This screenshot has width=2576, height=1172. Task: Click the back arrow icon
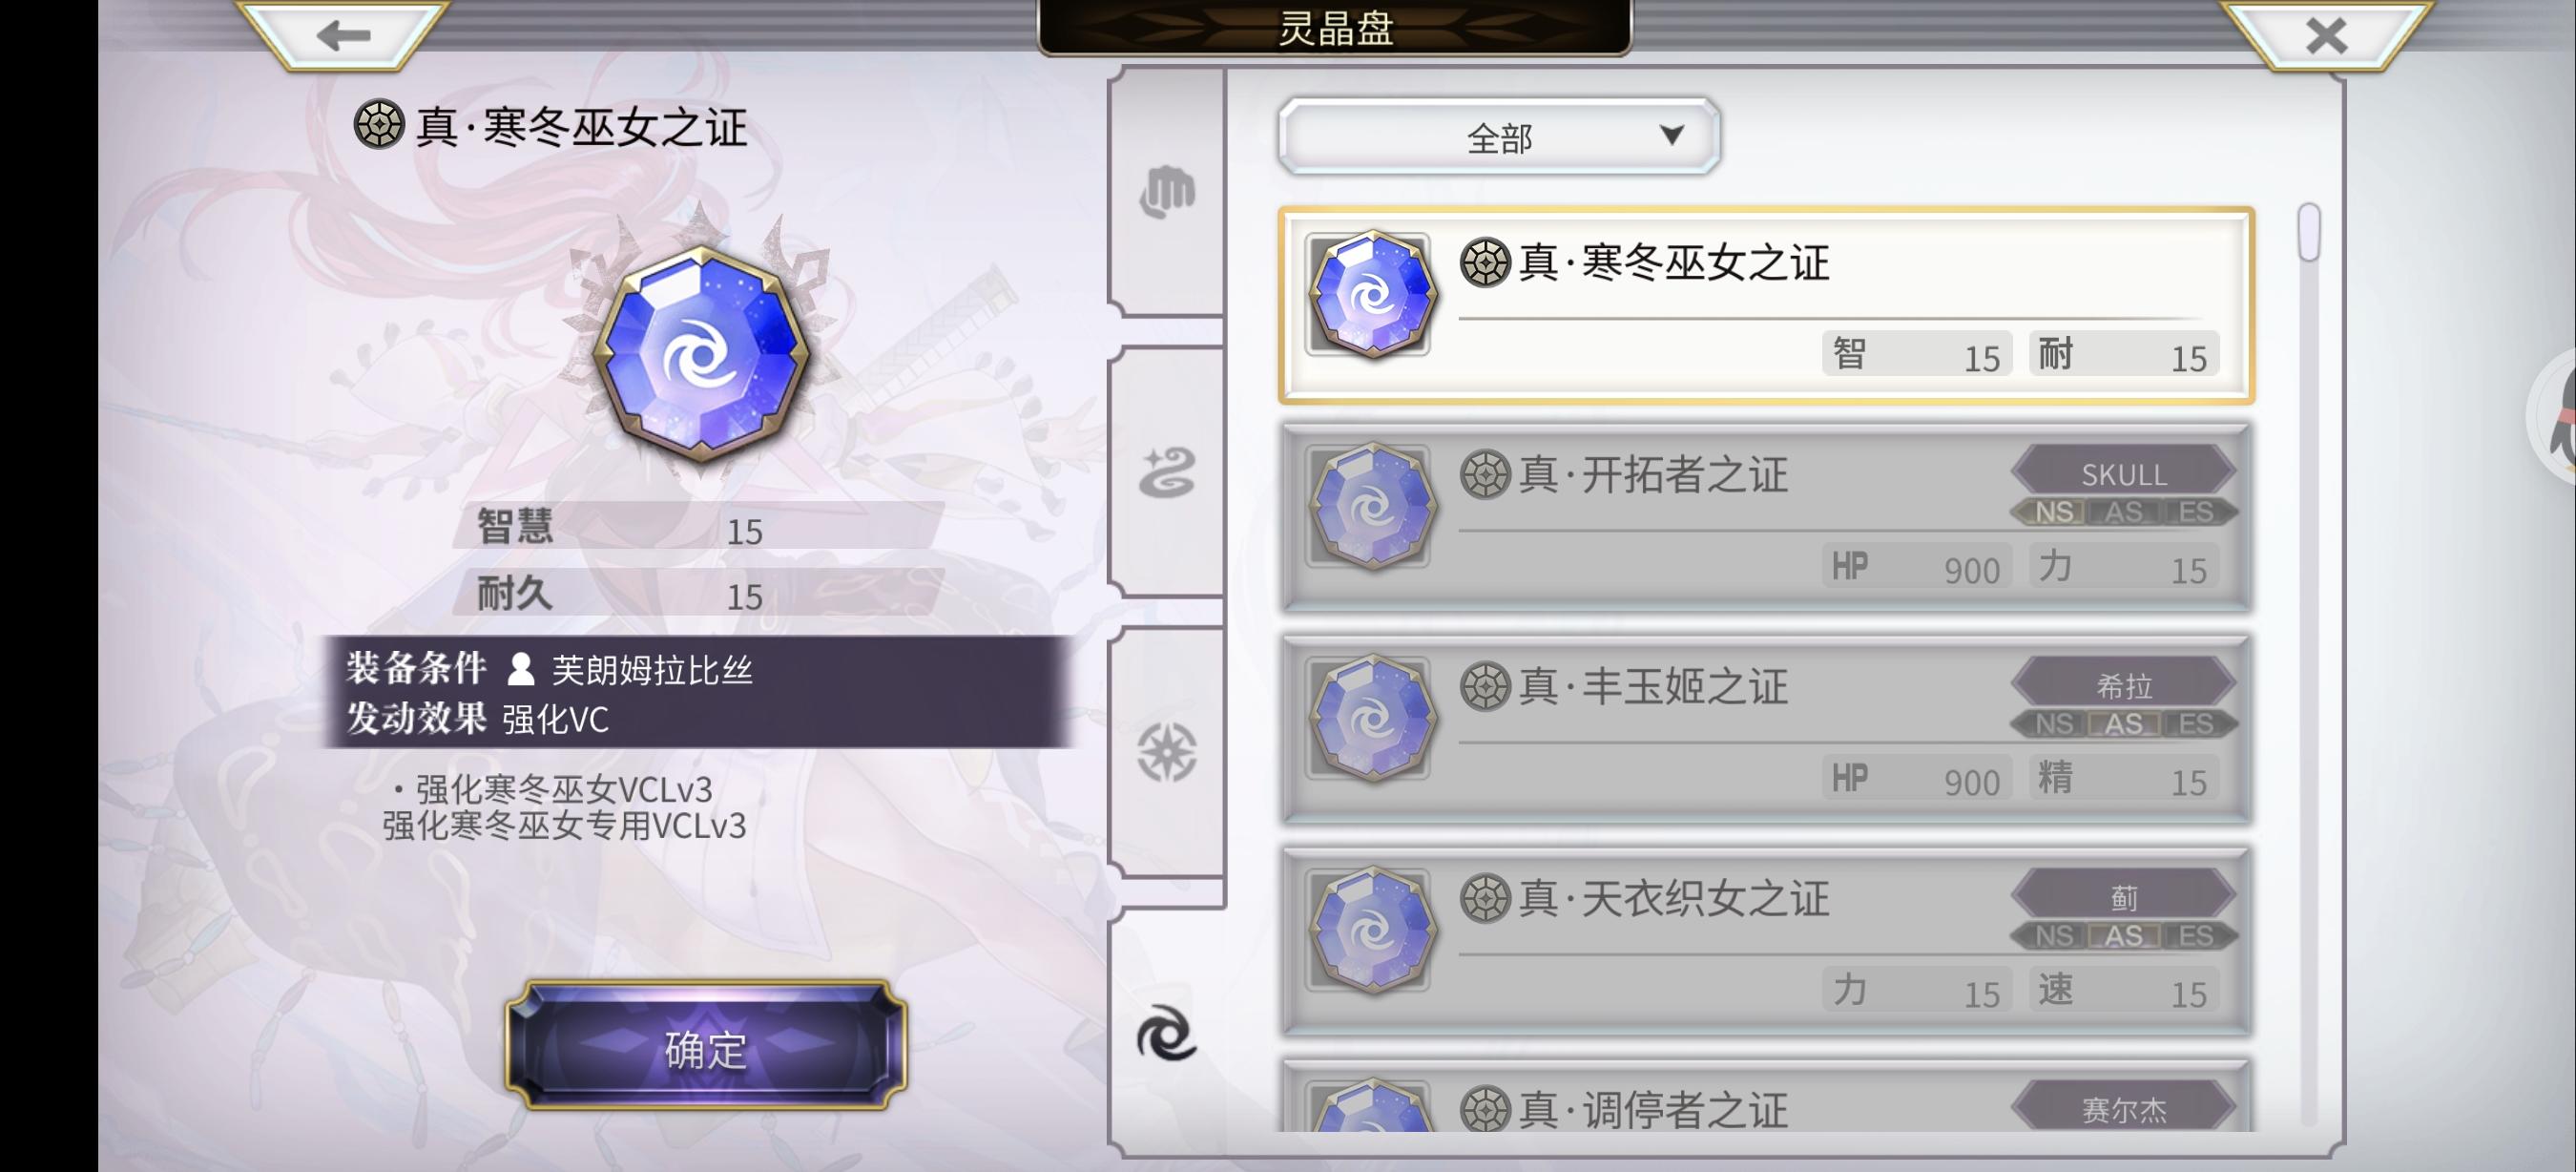(343, 36)
